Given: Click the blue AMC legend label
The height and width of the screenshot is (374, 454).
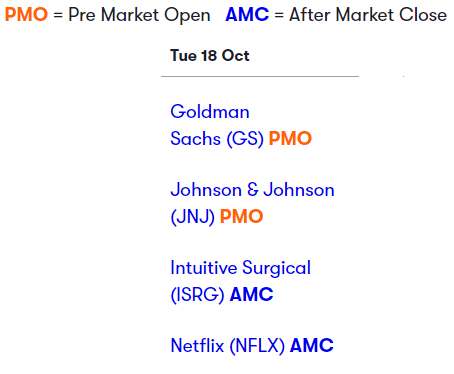Looking at the screenshot, I should 247,15.
